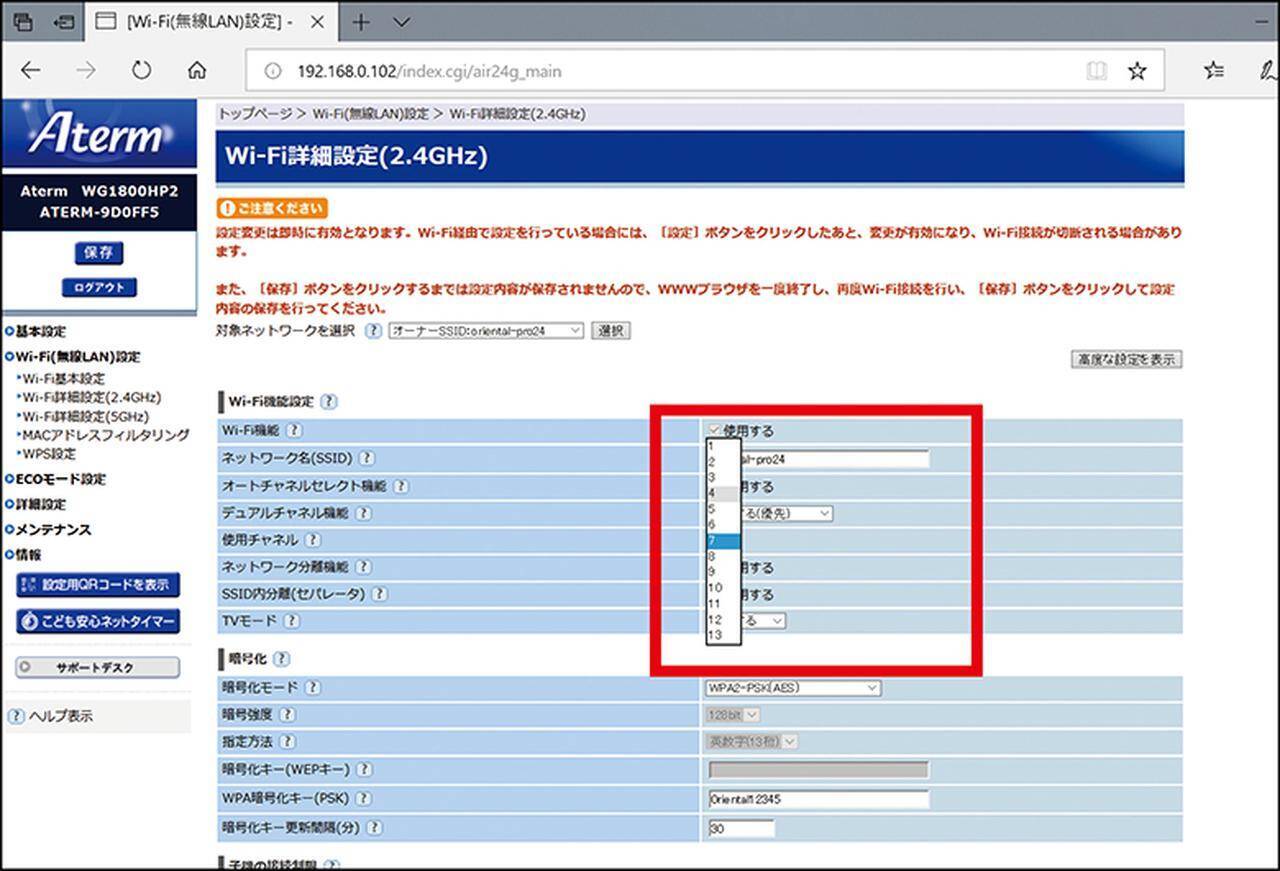Go to browser home icon
Viewport: 1280px width, 871px height.
[197, 71]
